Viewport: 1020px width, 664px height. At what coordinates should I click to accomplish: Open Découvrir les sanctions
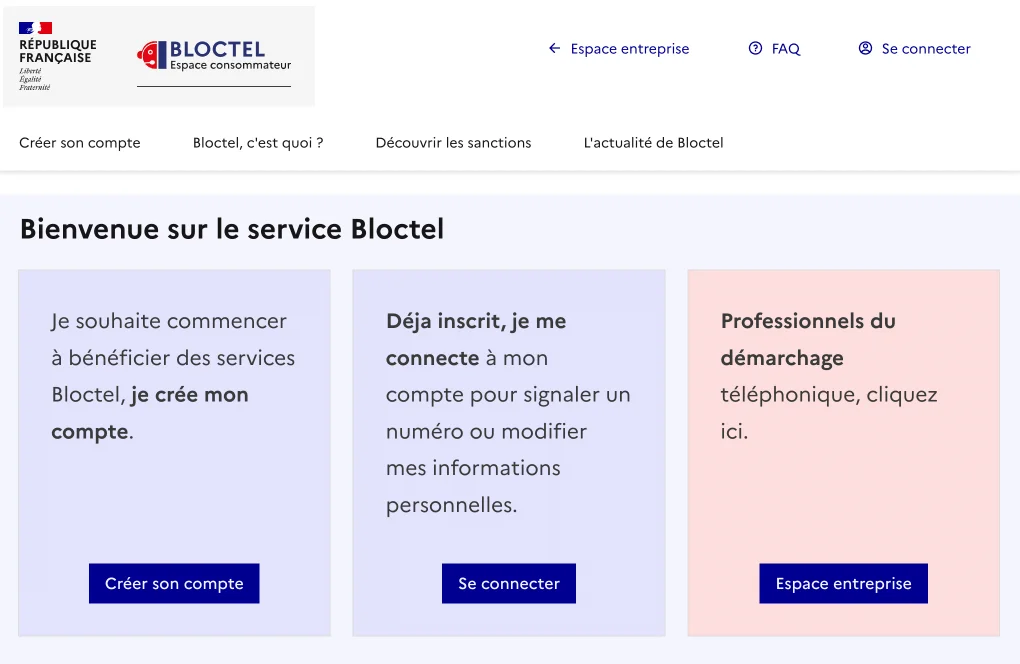(453, 142)
